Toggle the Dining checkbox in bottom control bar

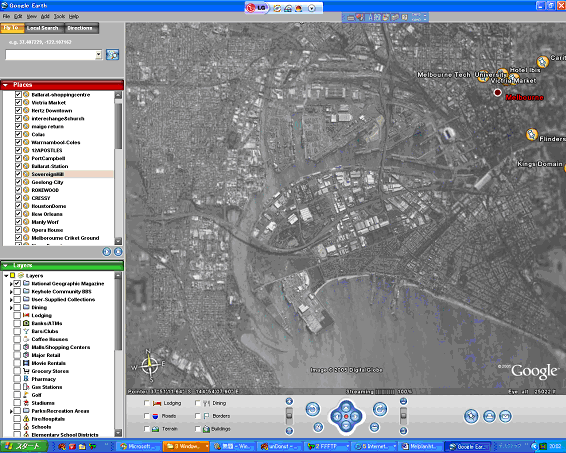tap(197, 403)
